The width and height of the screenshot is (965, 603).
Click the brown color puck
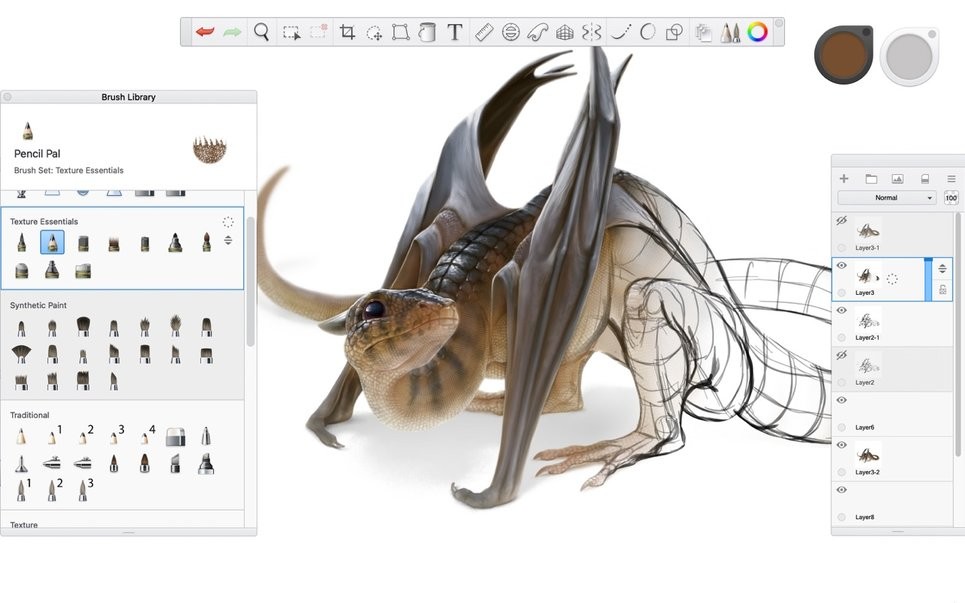pos(841,55)
